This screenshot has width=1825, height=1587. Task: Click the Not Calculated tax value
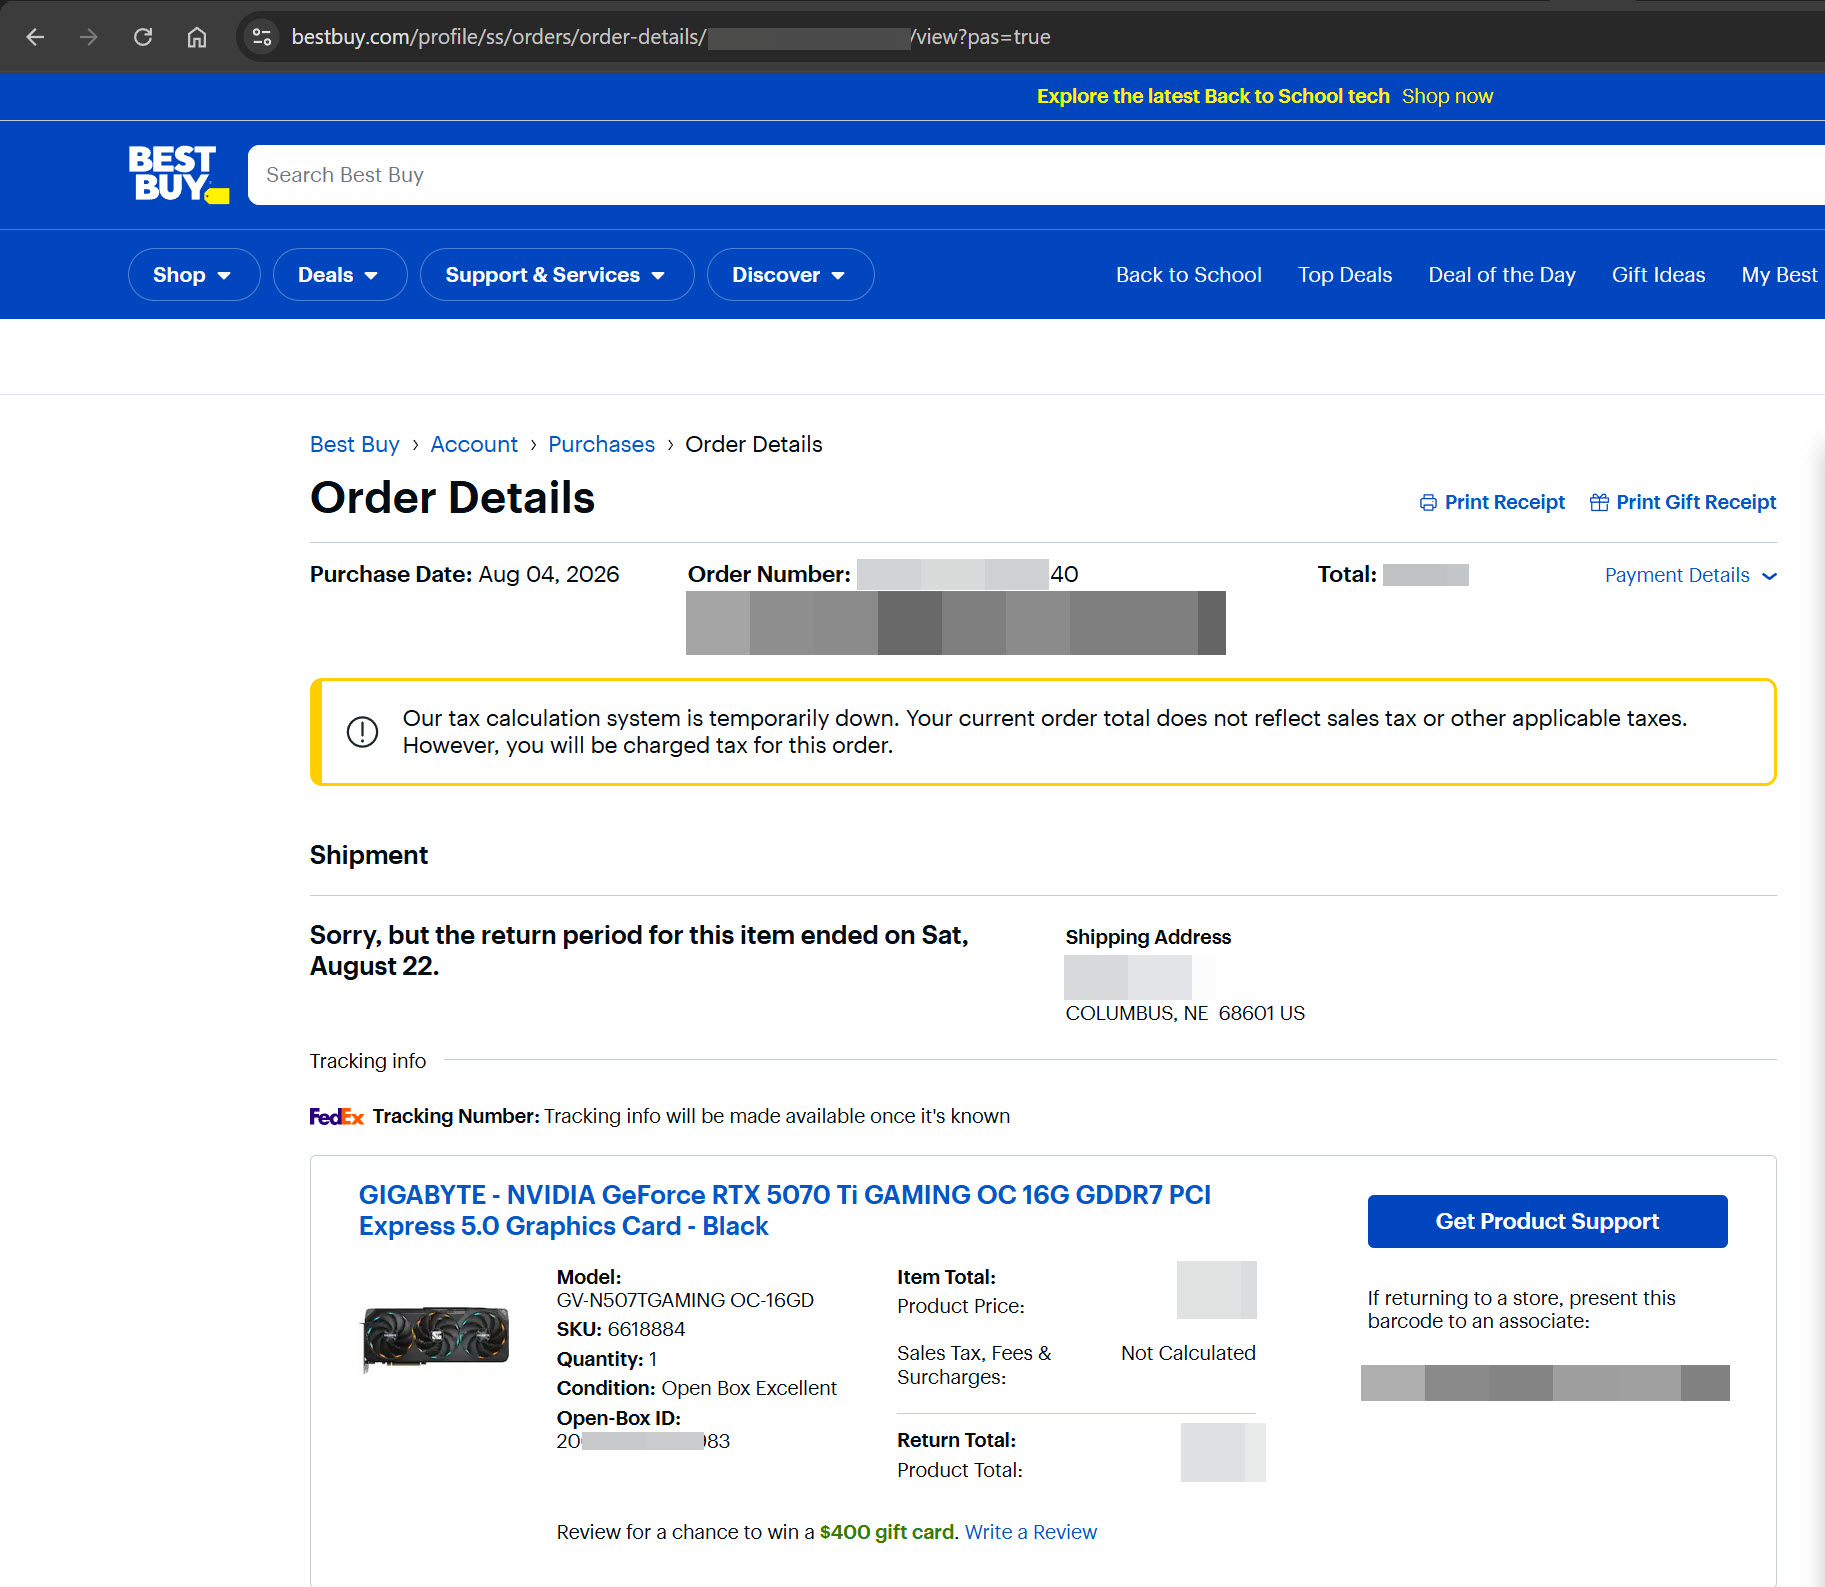pos(1188,1353)
